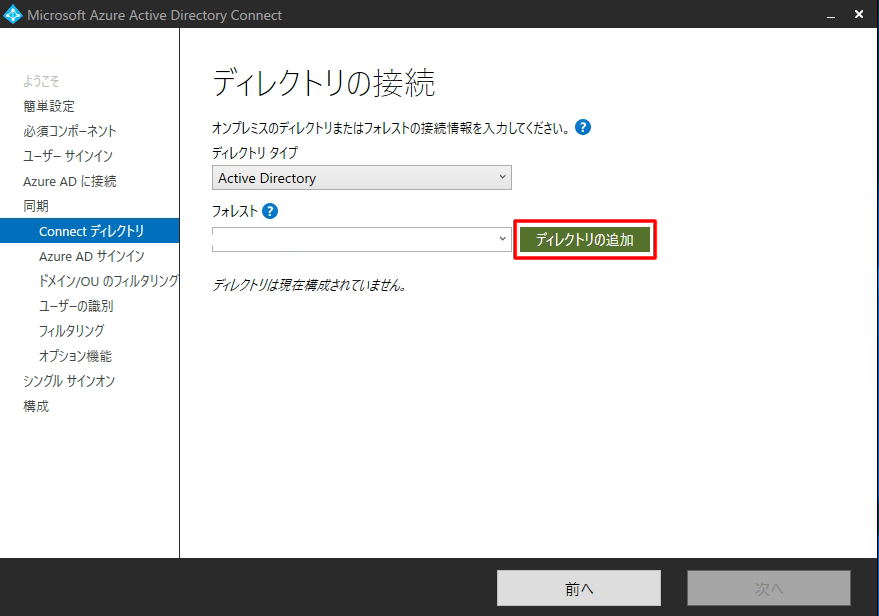The width and height of the screenshot is (879, 616).
Task: Click the ディレクトリの接続 page heading
Action: pyautogui.click(x=323, y=83)
